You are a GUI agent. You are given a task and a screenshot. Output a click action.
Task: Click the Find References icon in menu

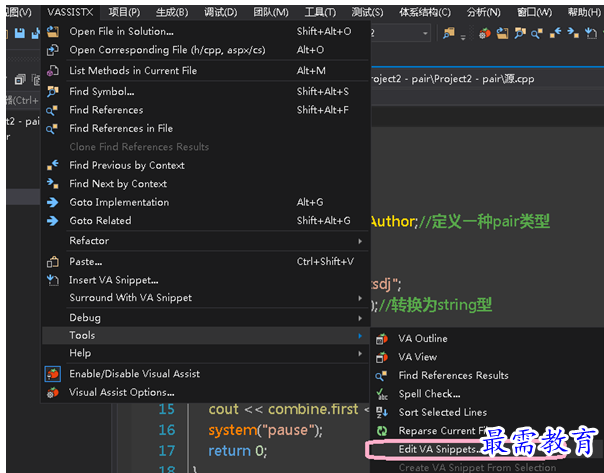pos(52,110)
